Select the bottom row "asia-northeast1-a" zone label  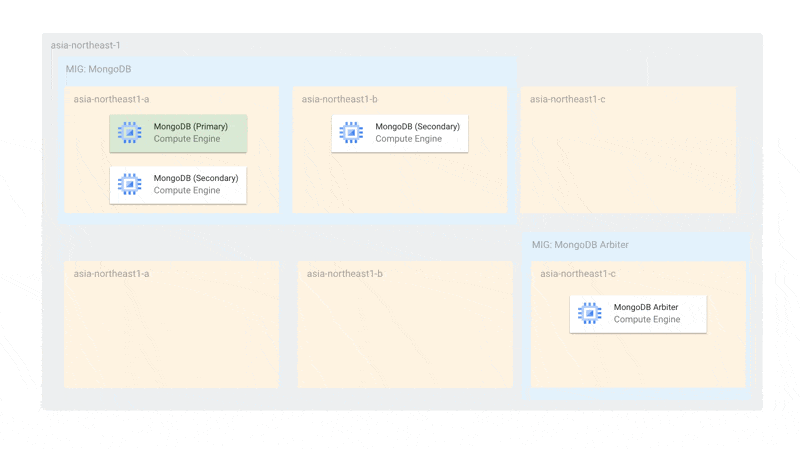click(111, 273)
